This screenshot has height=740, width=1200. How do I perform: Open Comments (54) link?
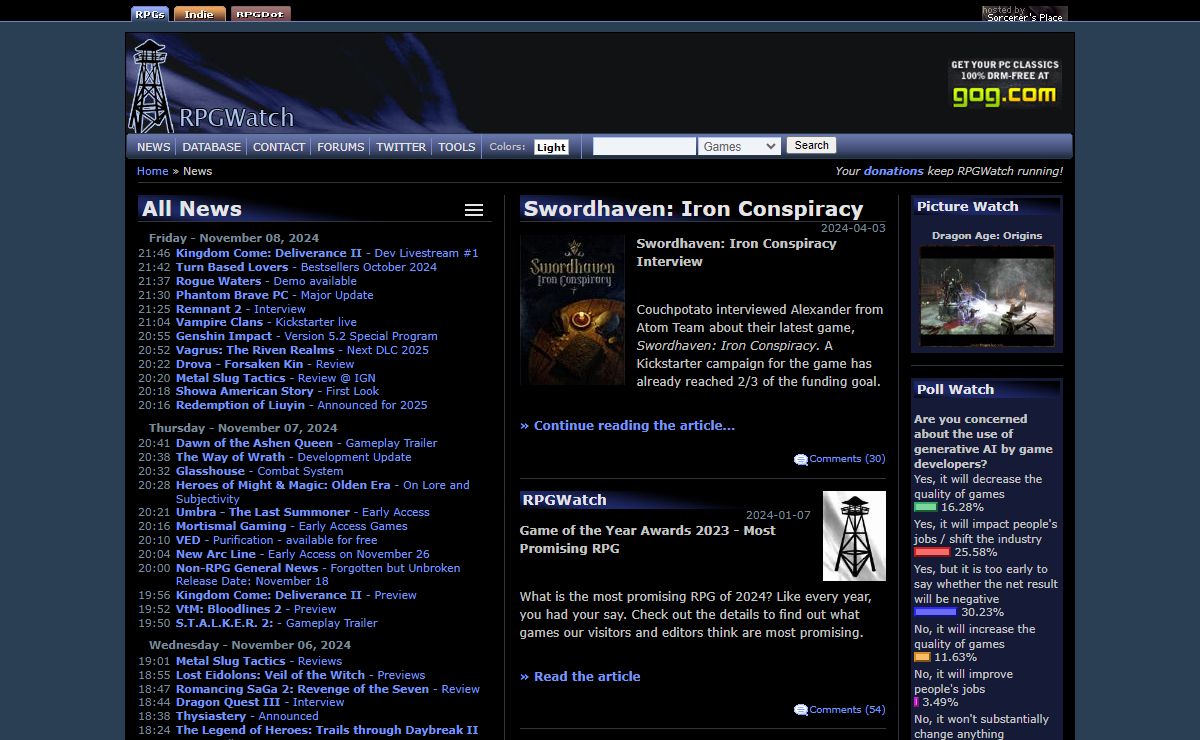(847, 710)
